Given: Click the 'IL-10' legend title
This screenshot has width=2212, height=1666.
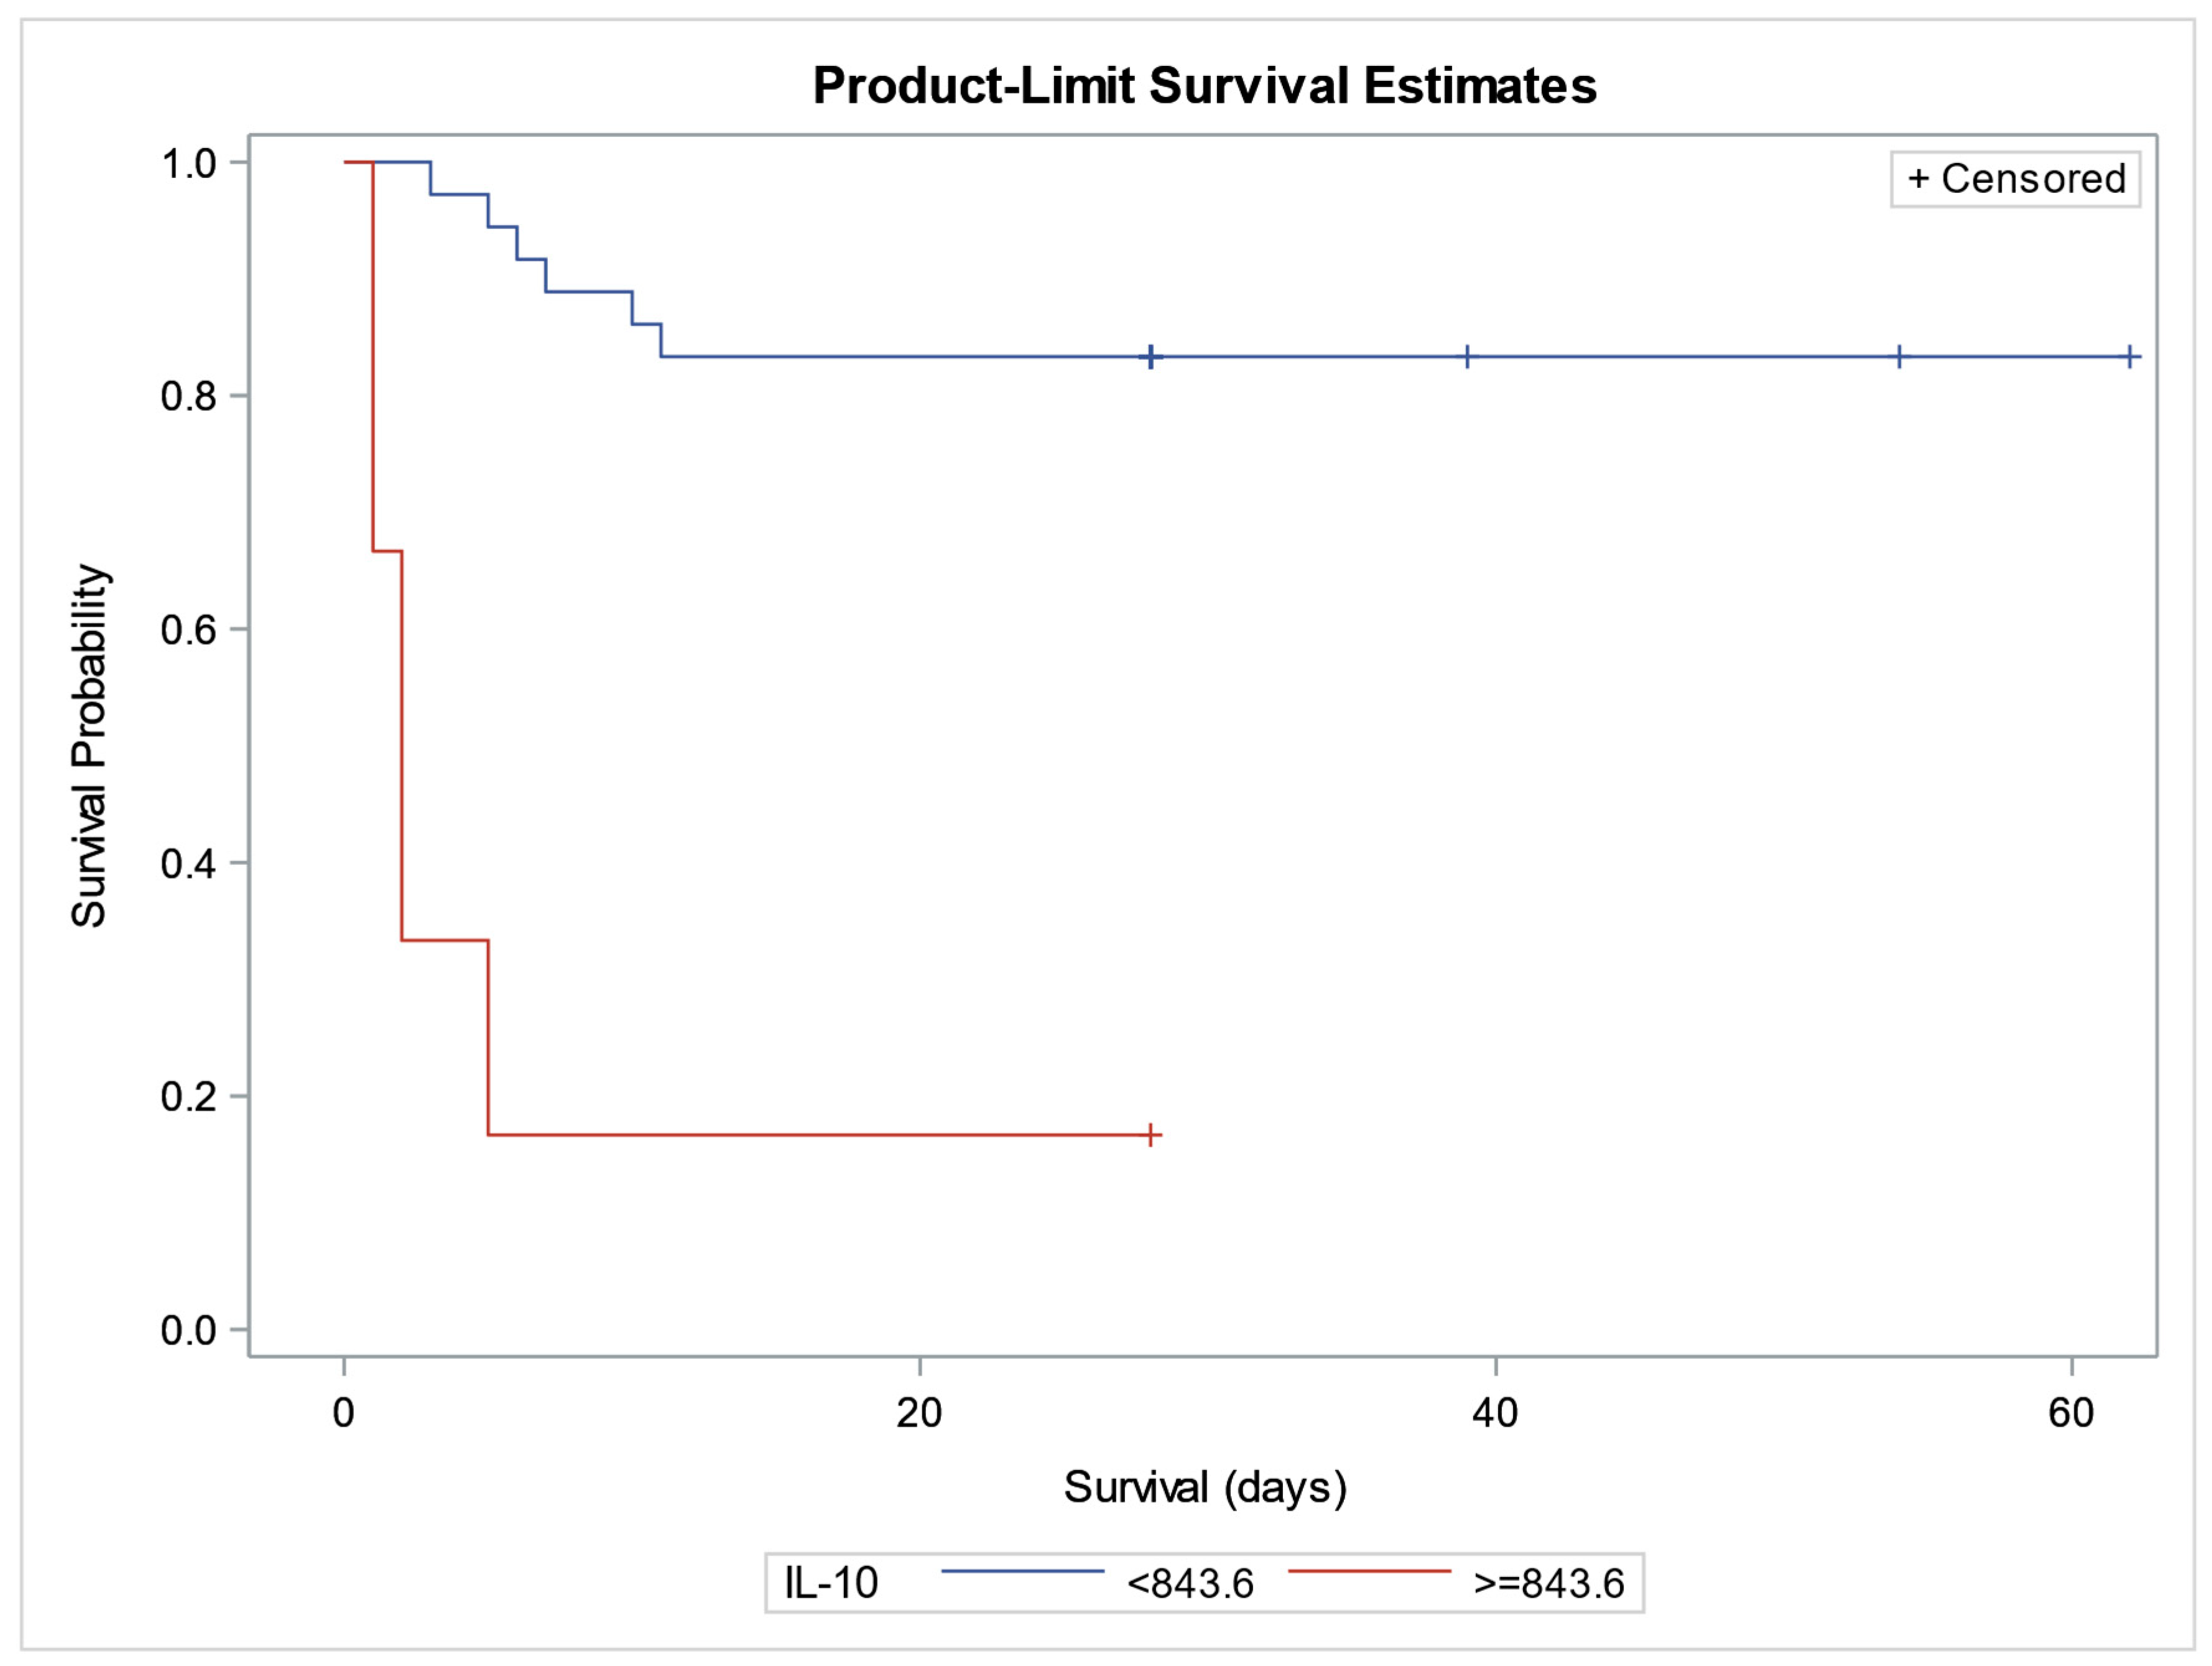Looking at the screenshot, I should point(831,1583).
